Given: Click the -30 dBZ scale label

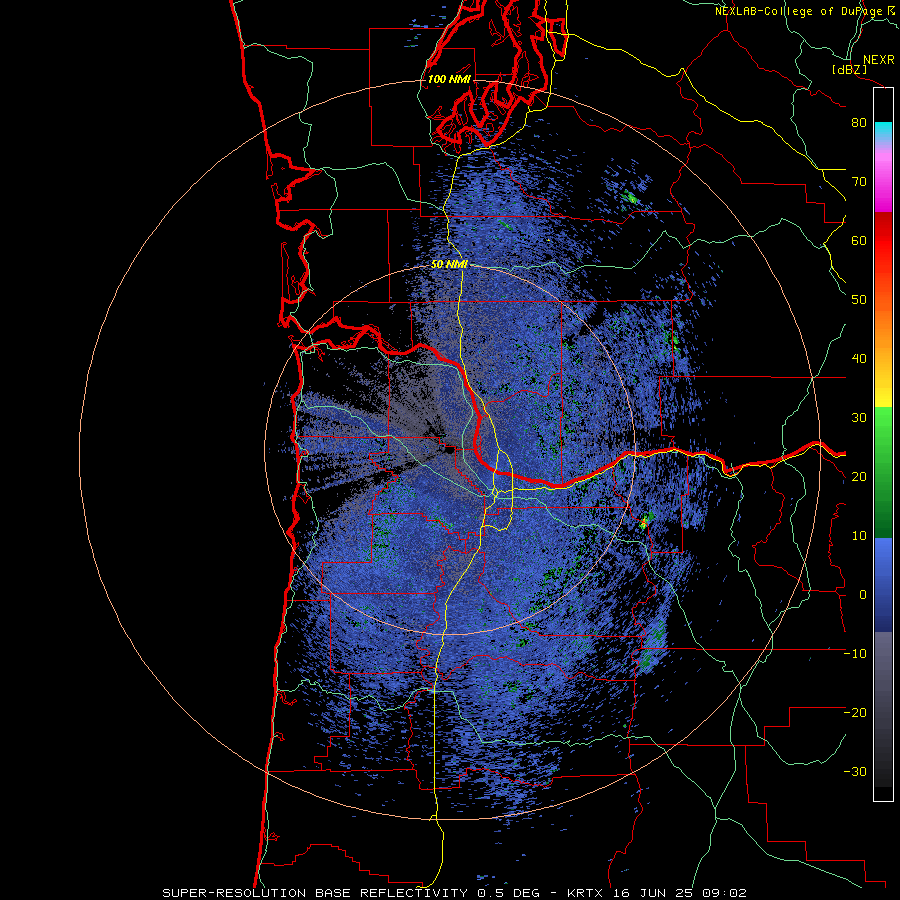Looking at the screenshot, I should [855, 771].
